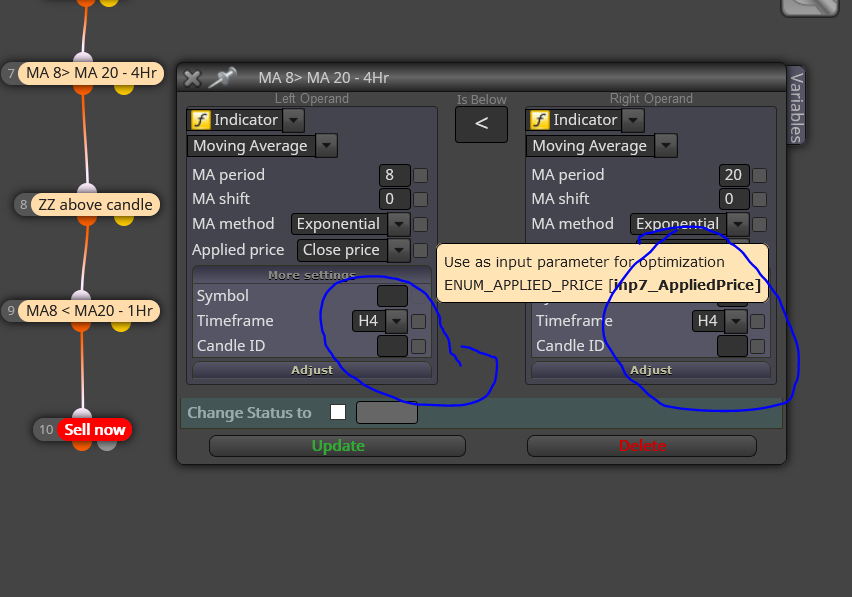Select the red Sell now node
The height and width of the screenshot is (597, 852).
(95, 430)
